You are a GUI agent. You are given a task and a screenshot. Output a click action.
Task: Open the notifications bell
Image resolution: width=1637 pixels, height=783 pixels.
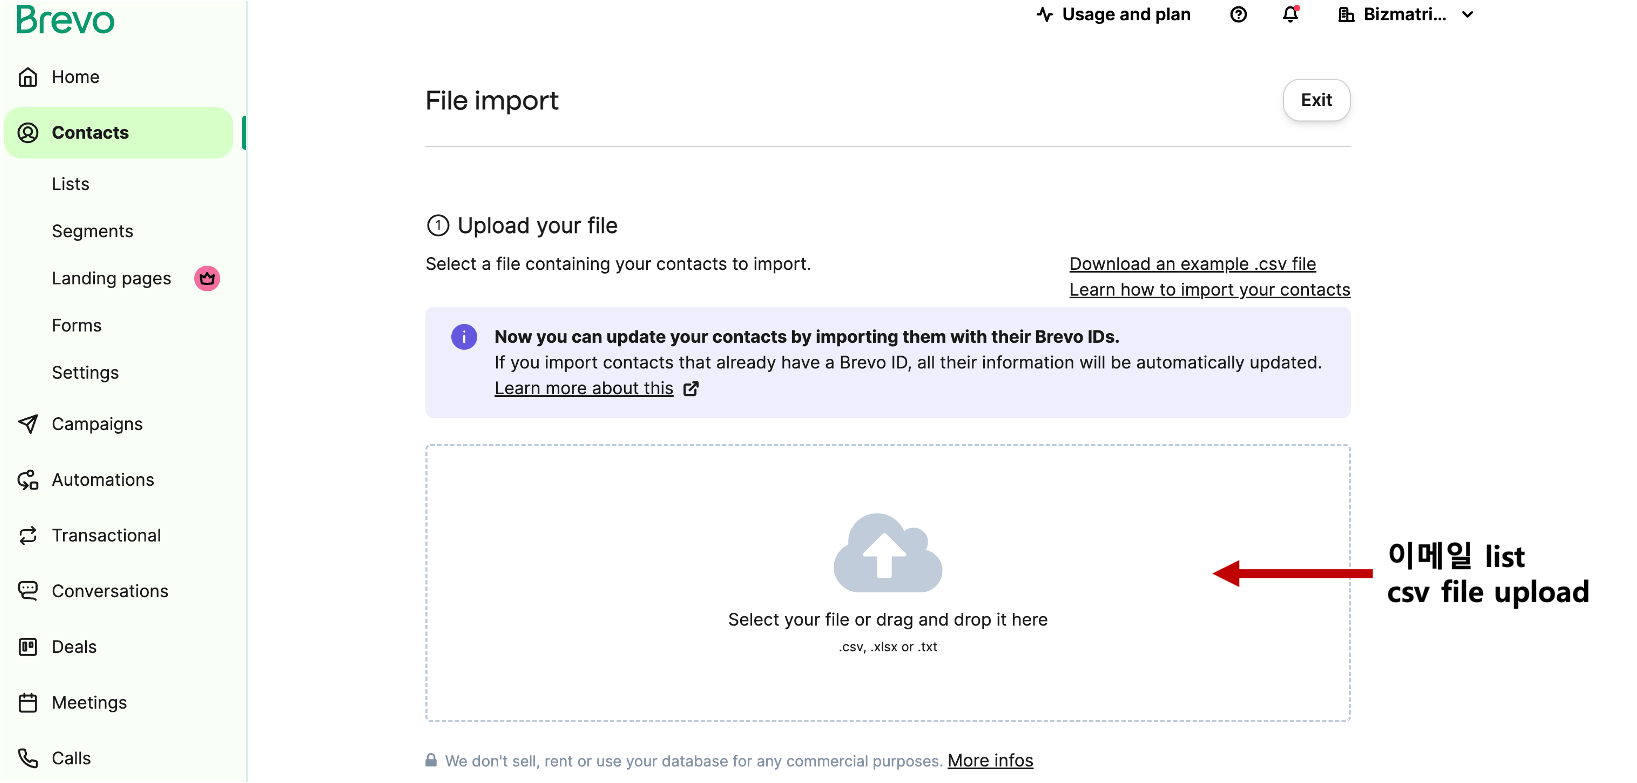coord(1290,14)
